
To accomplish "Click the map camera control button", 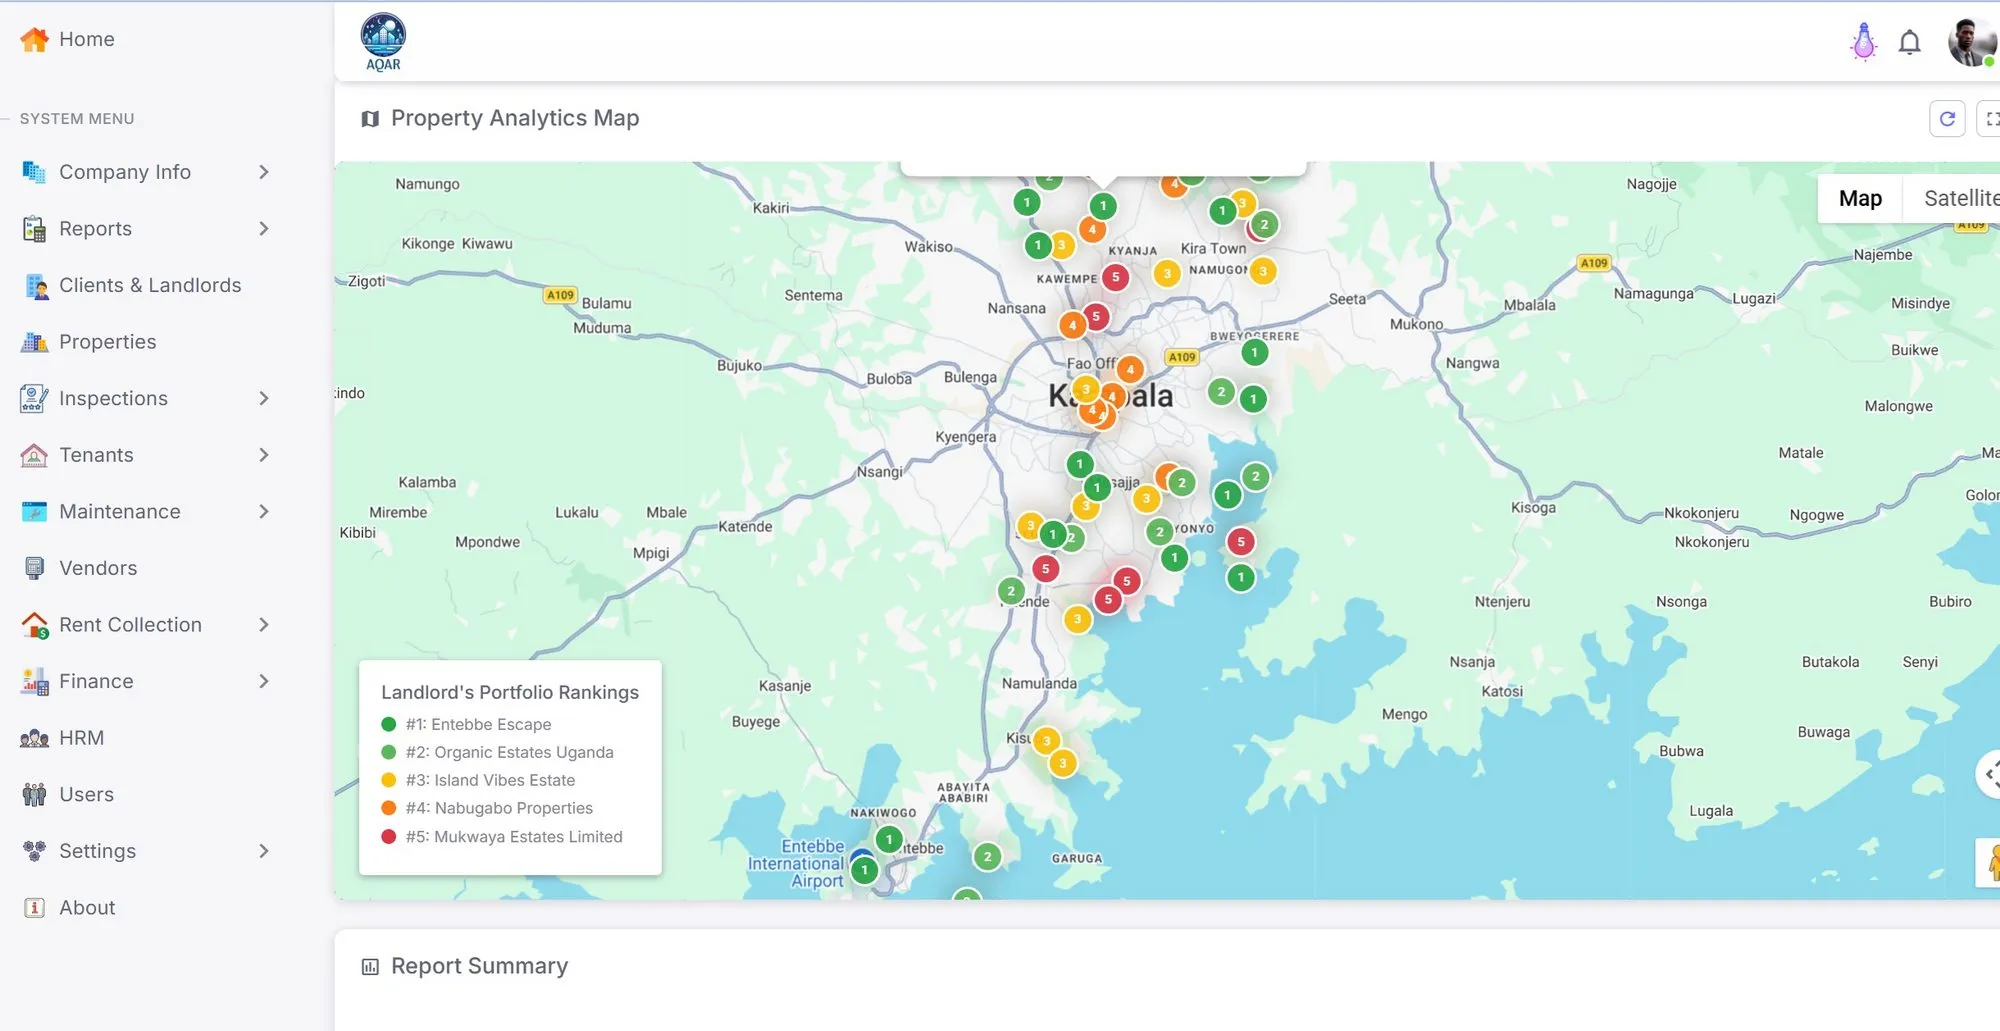I will (1990, 774).
